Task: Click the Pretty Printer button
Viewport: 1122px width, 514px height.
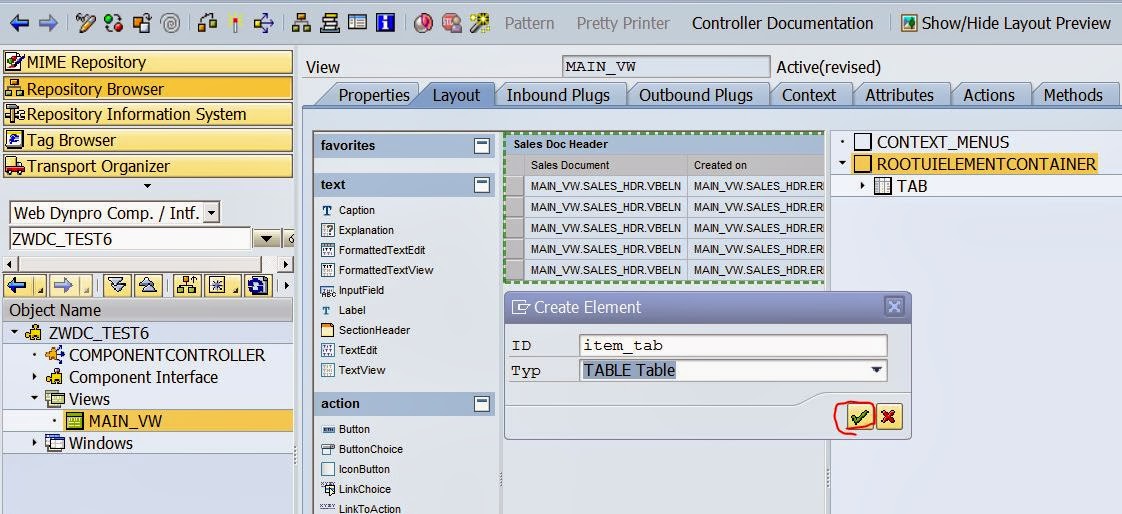Action: point(623,24)
